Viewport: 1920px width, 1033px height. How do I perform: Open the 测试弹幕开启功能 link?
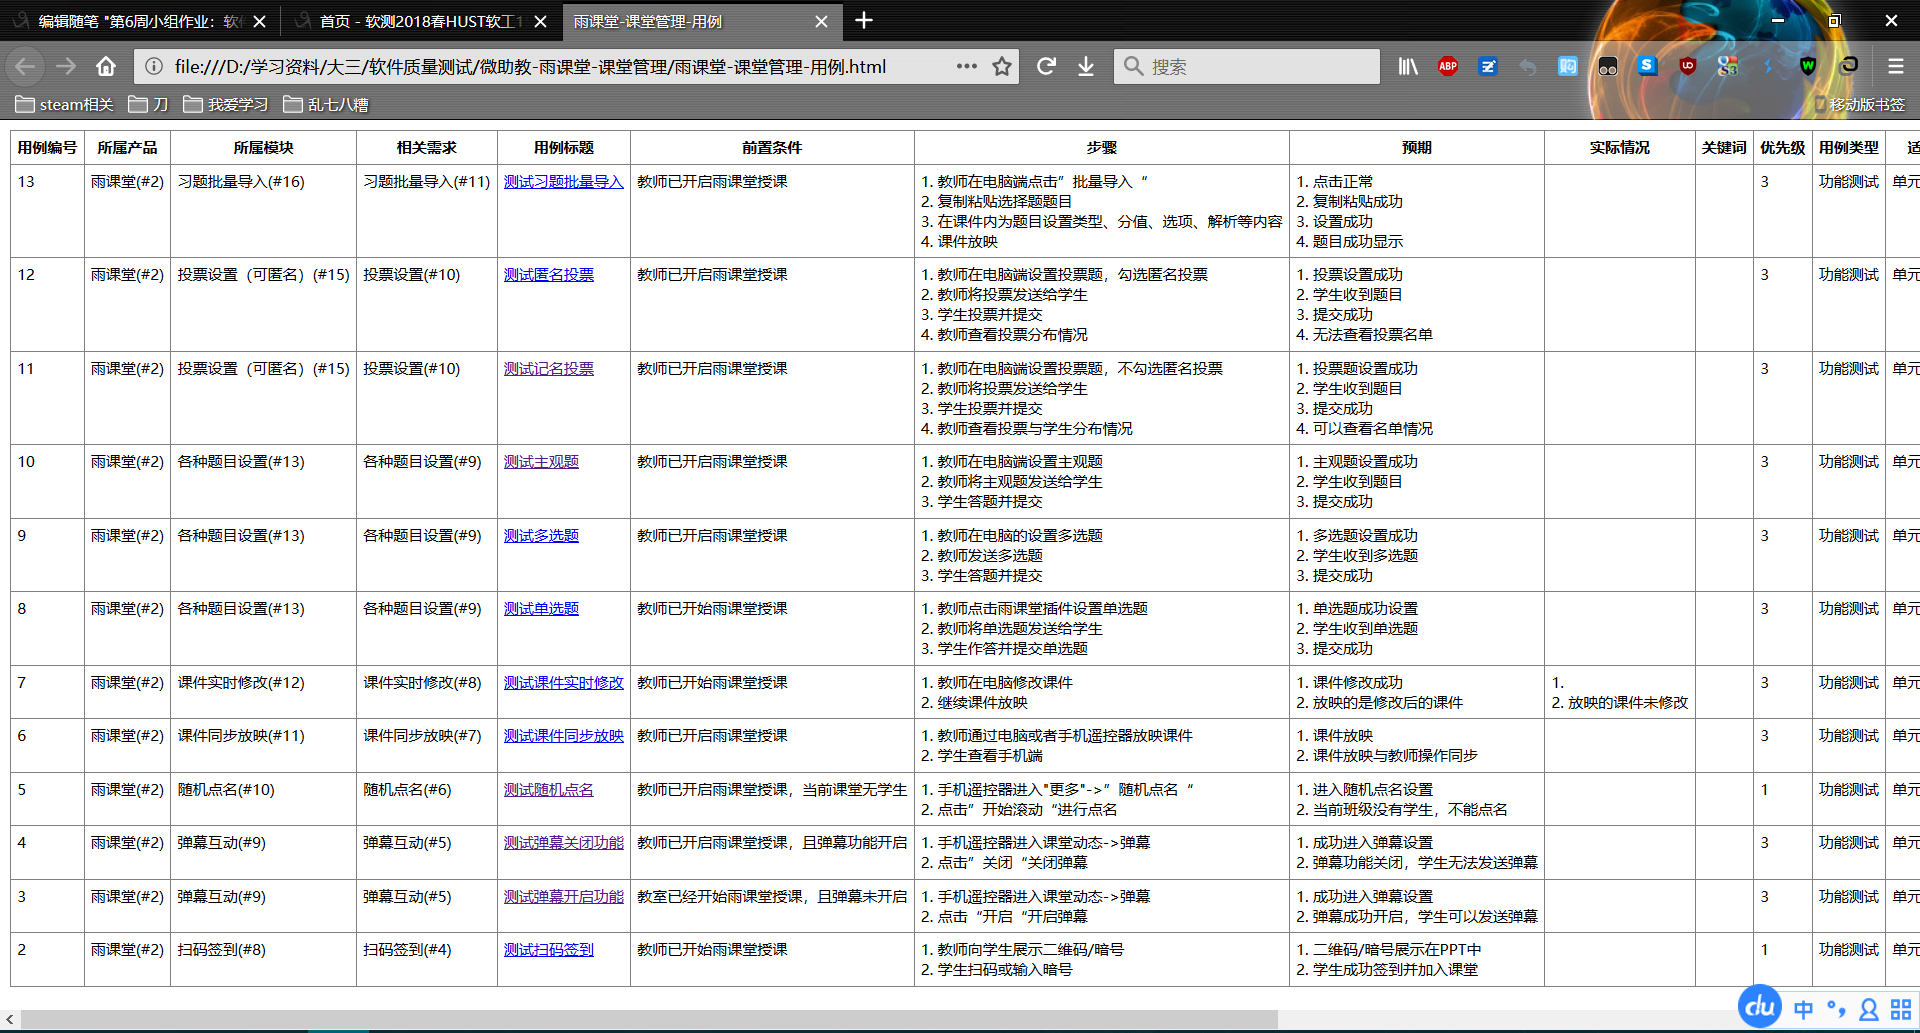click(x=563, y=896)
